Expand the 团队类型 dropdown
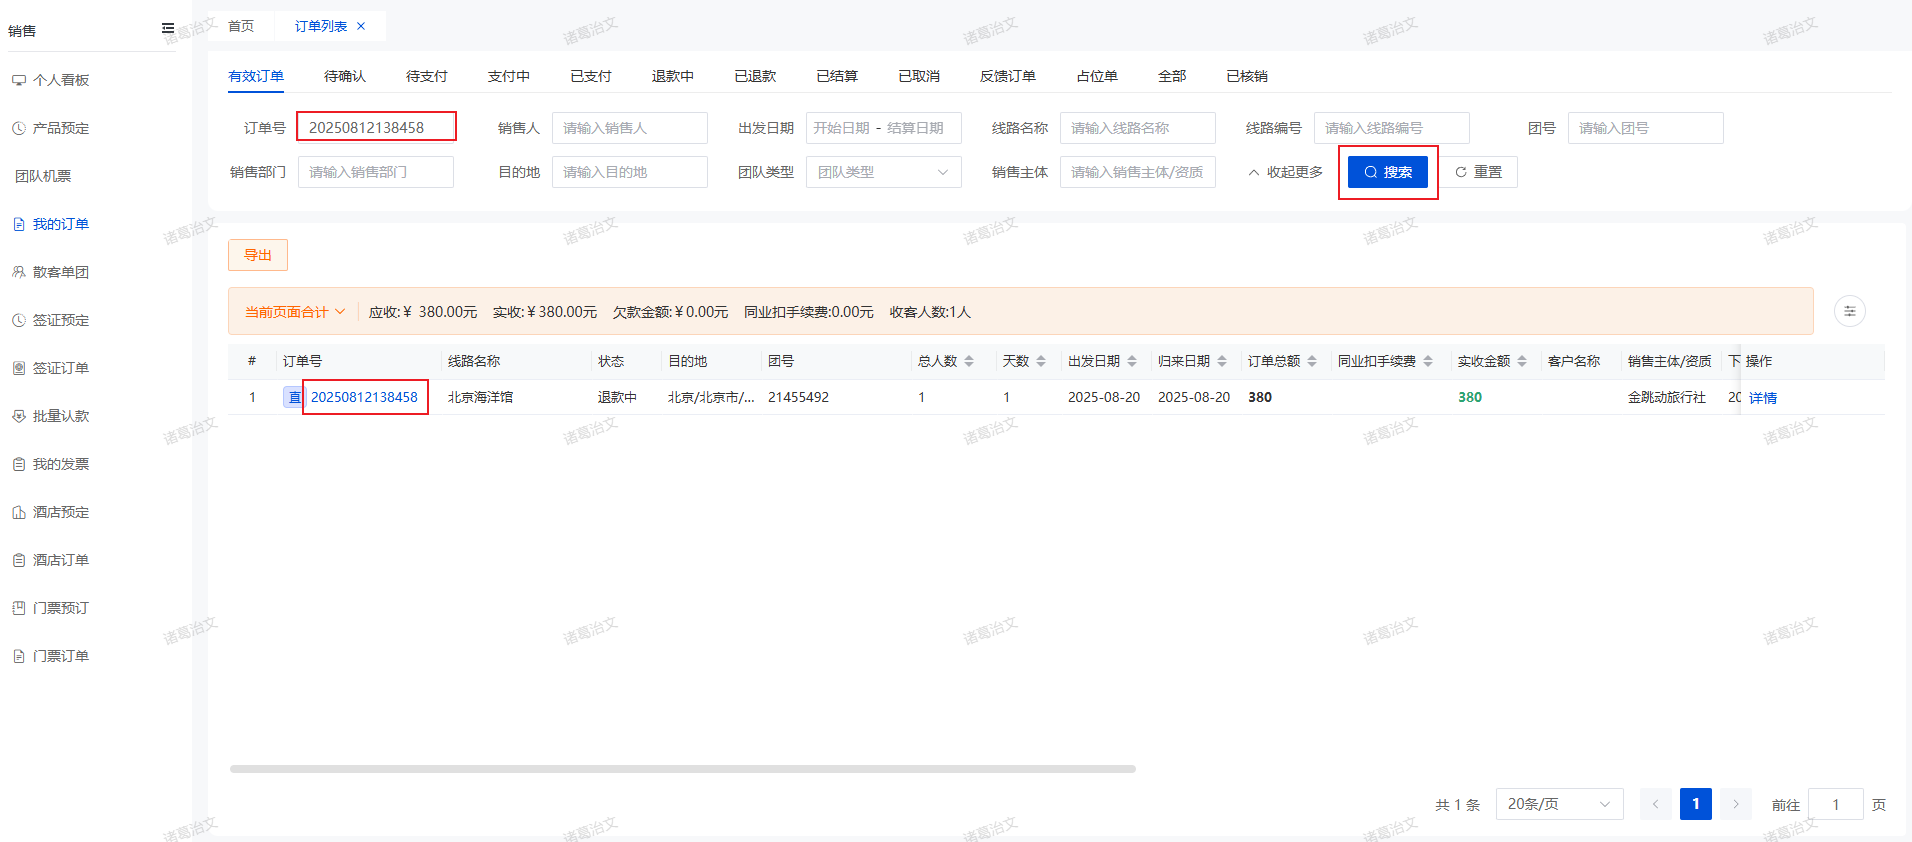This screenshot has height=842, width=1912. point(883,172)
